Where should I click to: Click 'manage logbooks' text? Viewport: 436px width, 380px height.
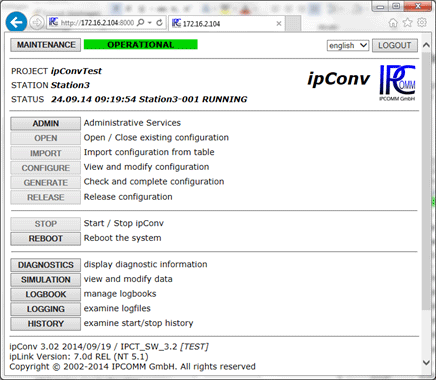[x=120, y=294]
